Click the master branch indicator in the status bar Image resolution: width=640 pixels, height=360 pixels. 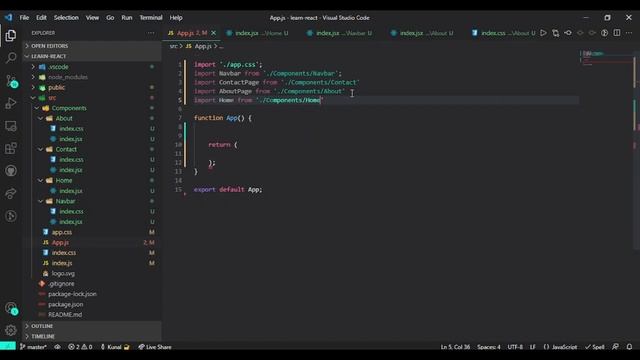point(33,347)
